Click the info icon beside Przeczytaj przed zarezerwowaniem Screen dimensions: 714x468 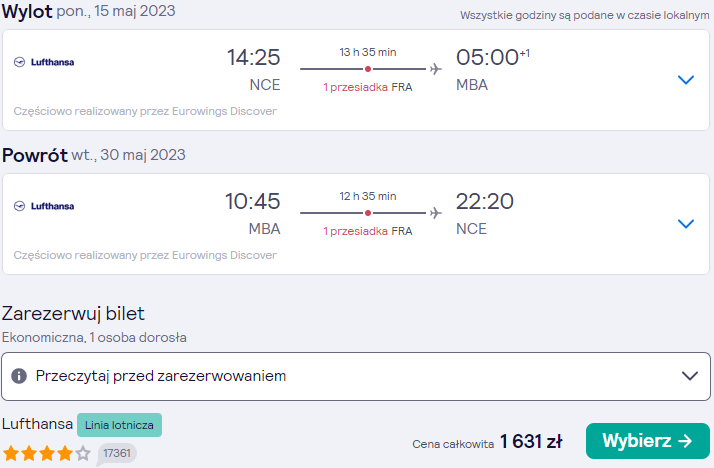(x=19, y=376)
